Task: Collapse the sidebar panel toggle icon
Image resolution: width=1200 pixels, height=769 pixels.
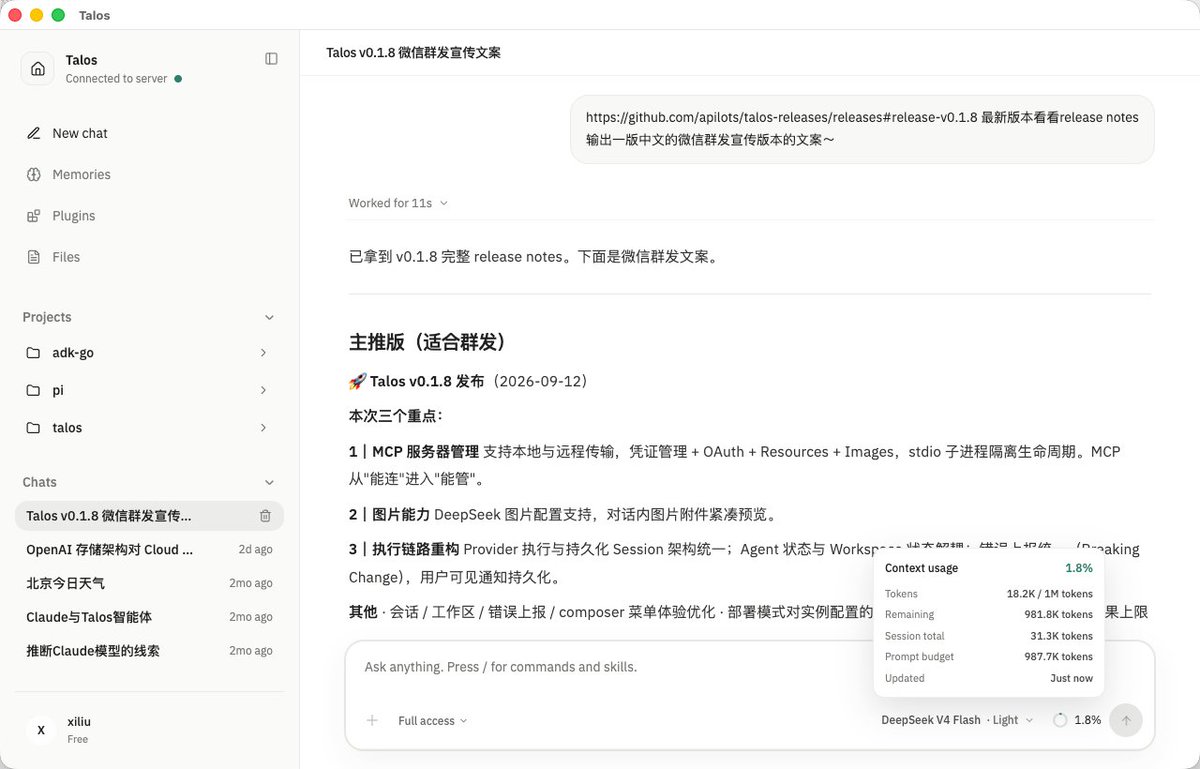Action: point(271,59)
